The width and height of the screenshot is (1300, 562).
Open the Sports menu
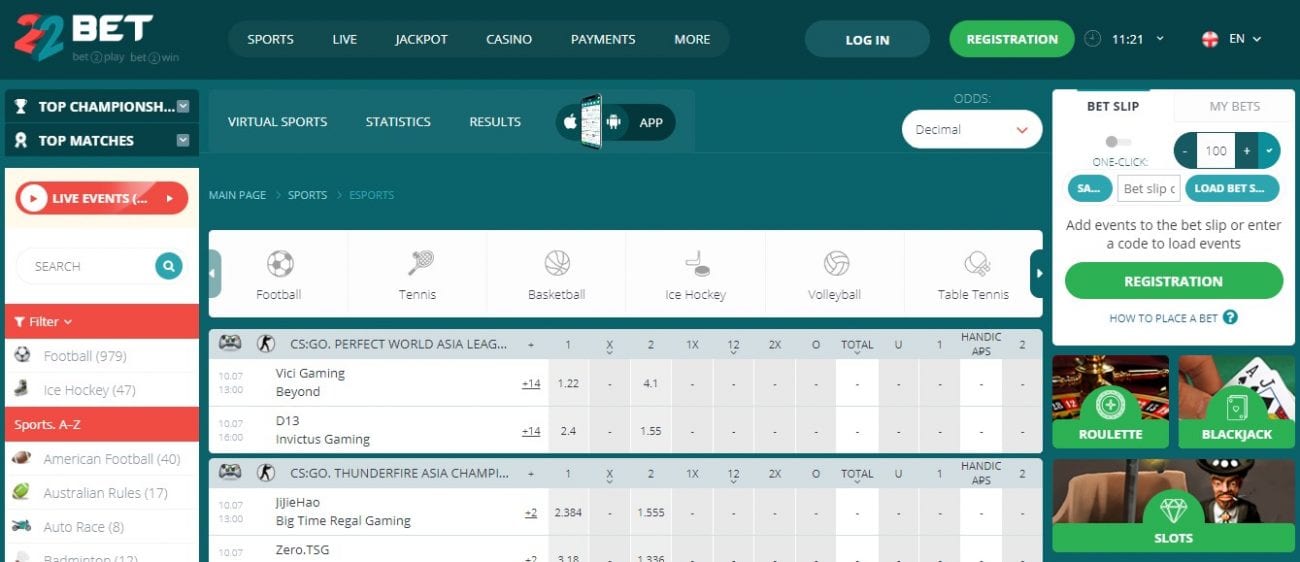coord(271,39)
